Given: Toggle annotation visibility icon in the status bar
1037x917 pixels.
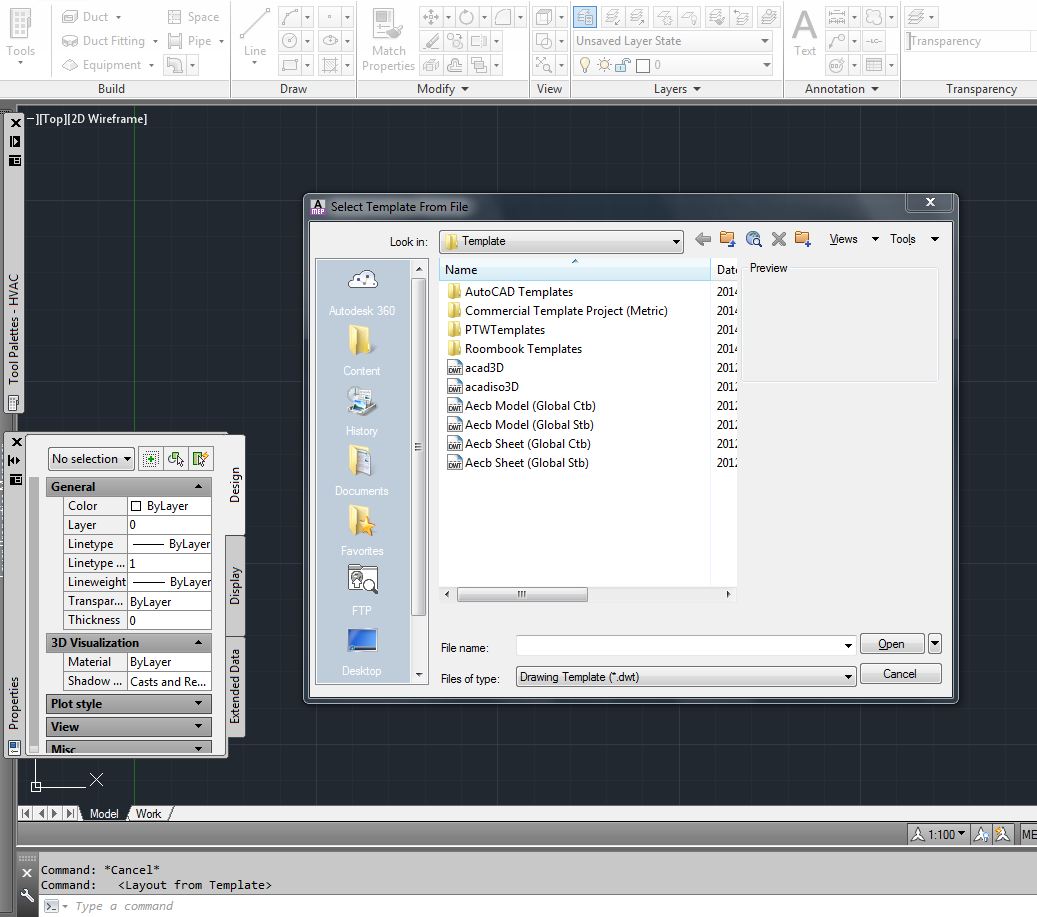Looking at the screenshot, I should click(x=981, y=834).
